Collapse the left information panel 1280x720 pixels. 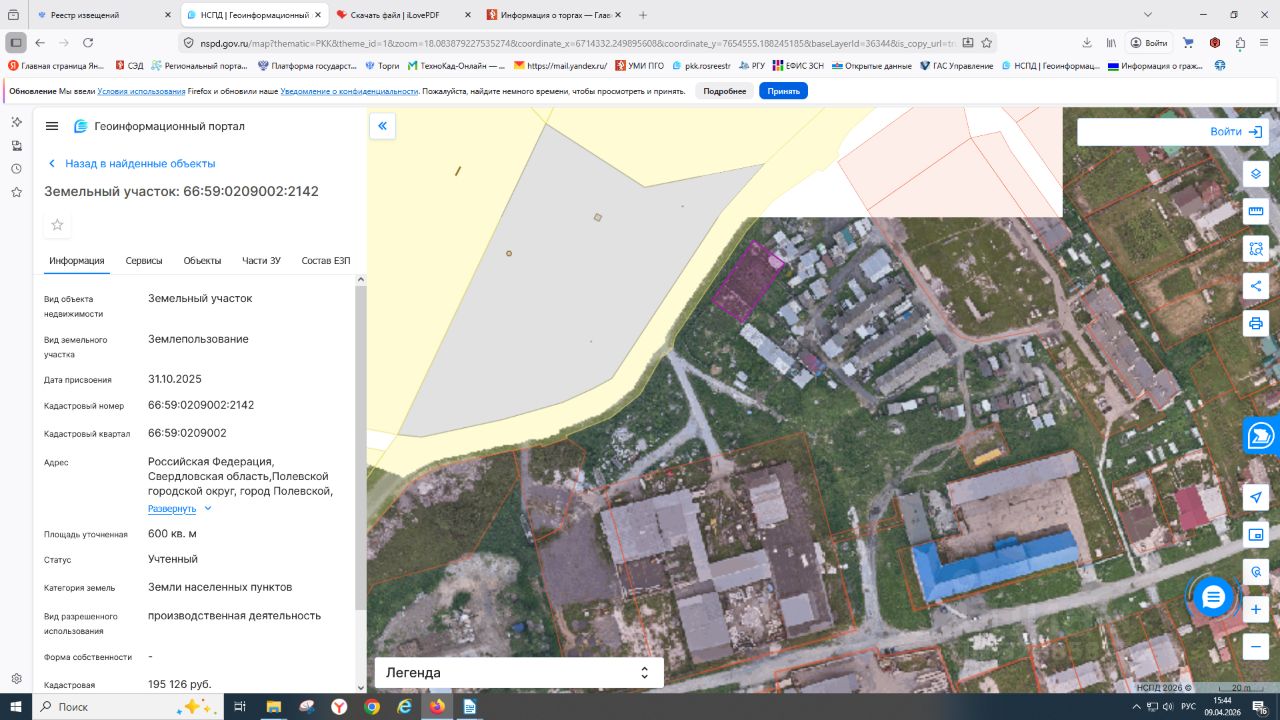click(382, 126)
